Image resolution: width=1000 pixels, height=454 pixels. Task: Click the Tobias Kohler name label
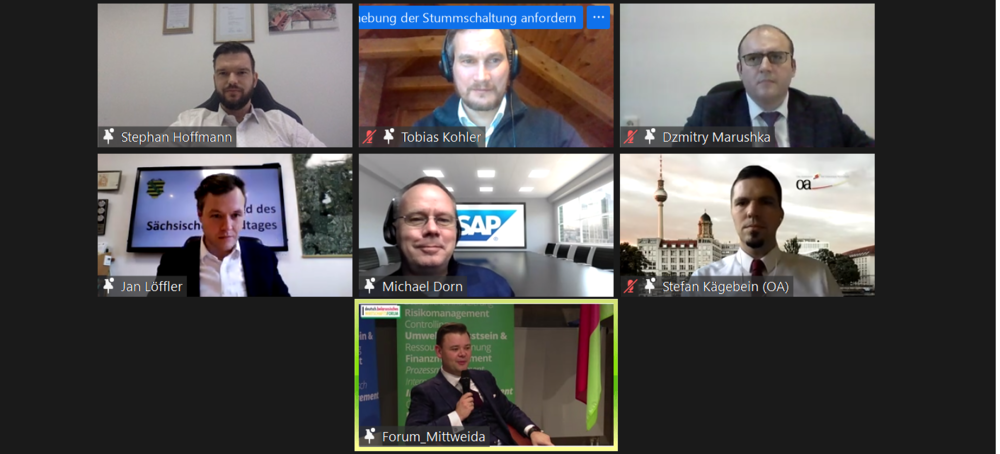pyautogui.click(x=441, y=137)
